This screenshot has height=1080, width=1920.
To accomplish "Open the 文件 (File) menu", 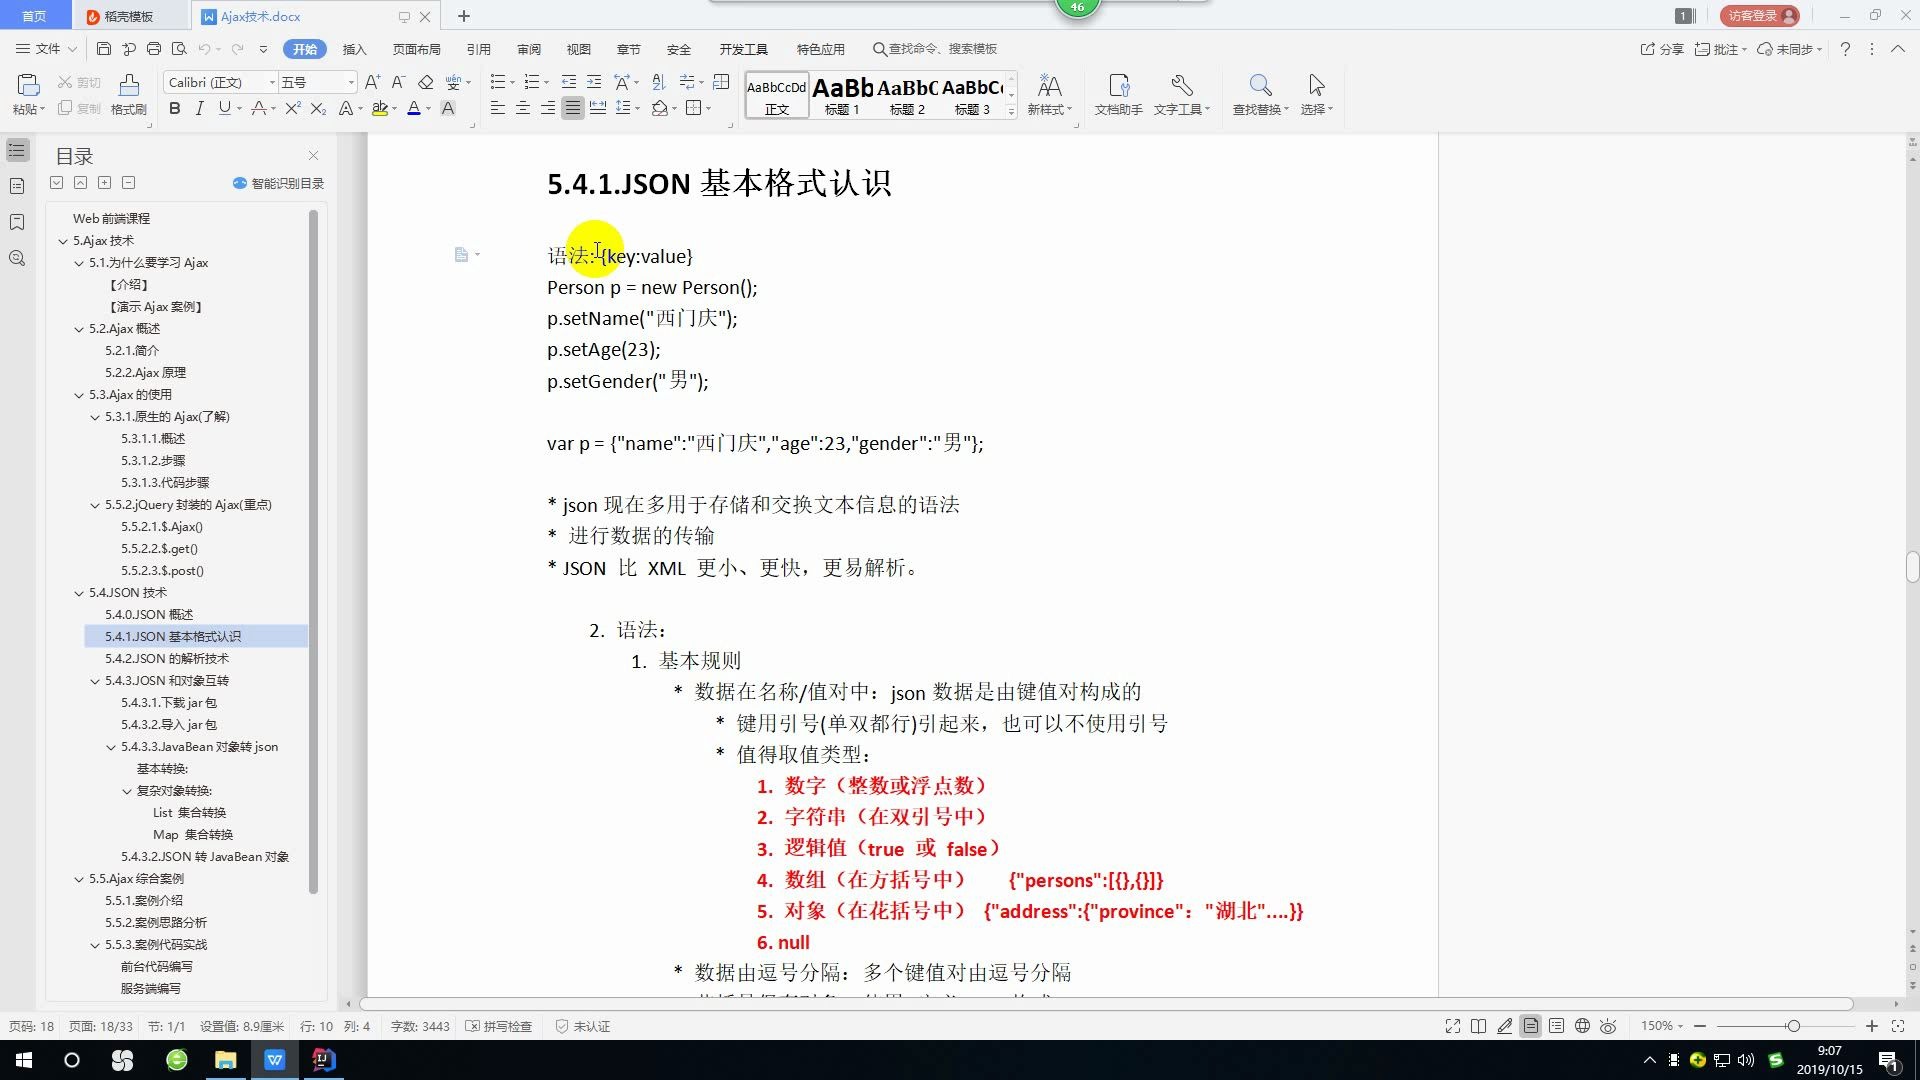I will tap(46, 49).
